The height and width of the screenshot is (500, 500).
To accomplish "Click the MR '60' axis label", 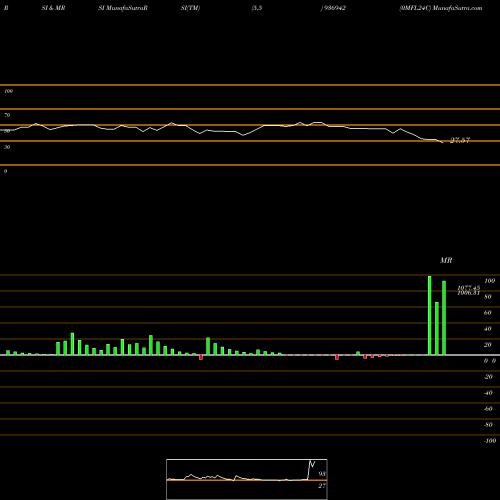I will click(x=487, y=313).
